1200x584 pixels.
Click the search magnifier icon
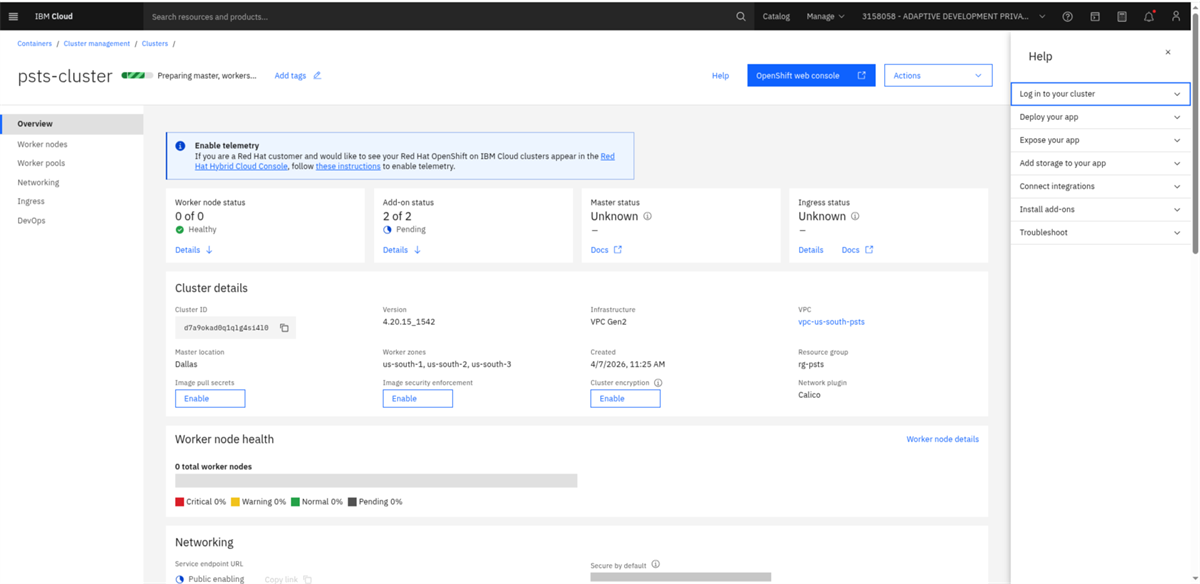tap(741, 16)
